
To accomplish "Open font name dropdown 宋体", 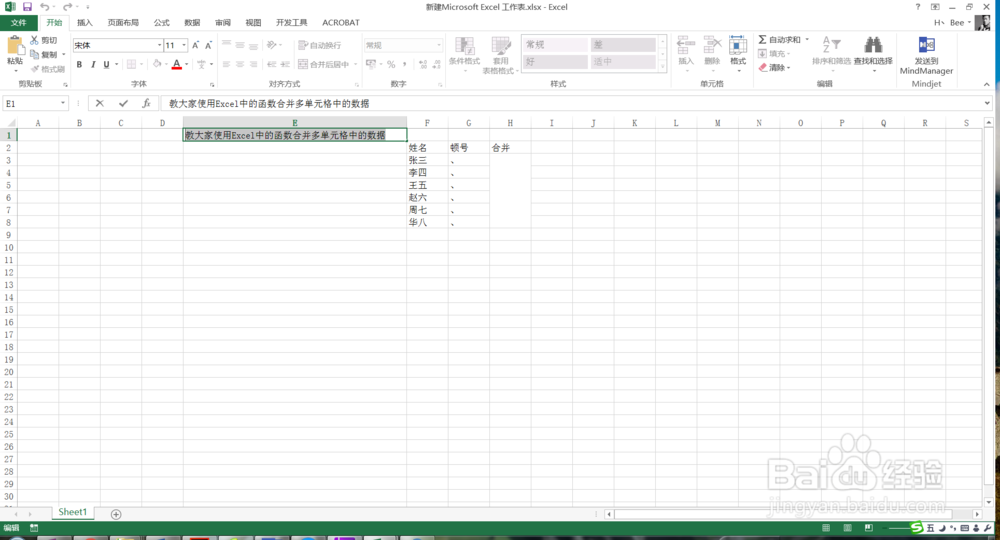I will [159, 45].
